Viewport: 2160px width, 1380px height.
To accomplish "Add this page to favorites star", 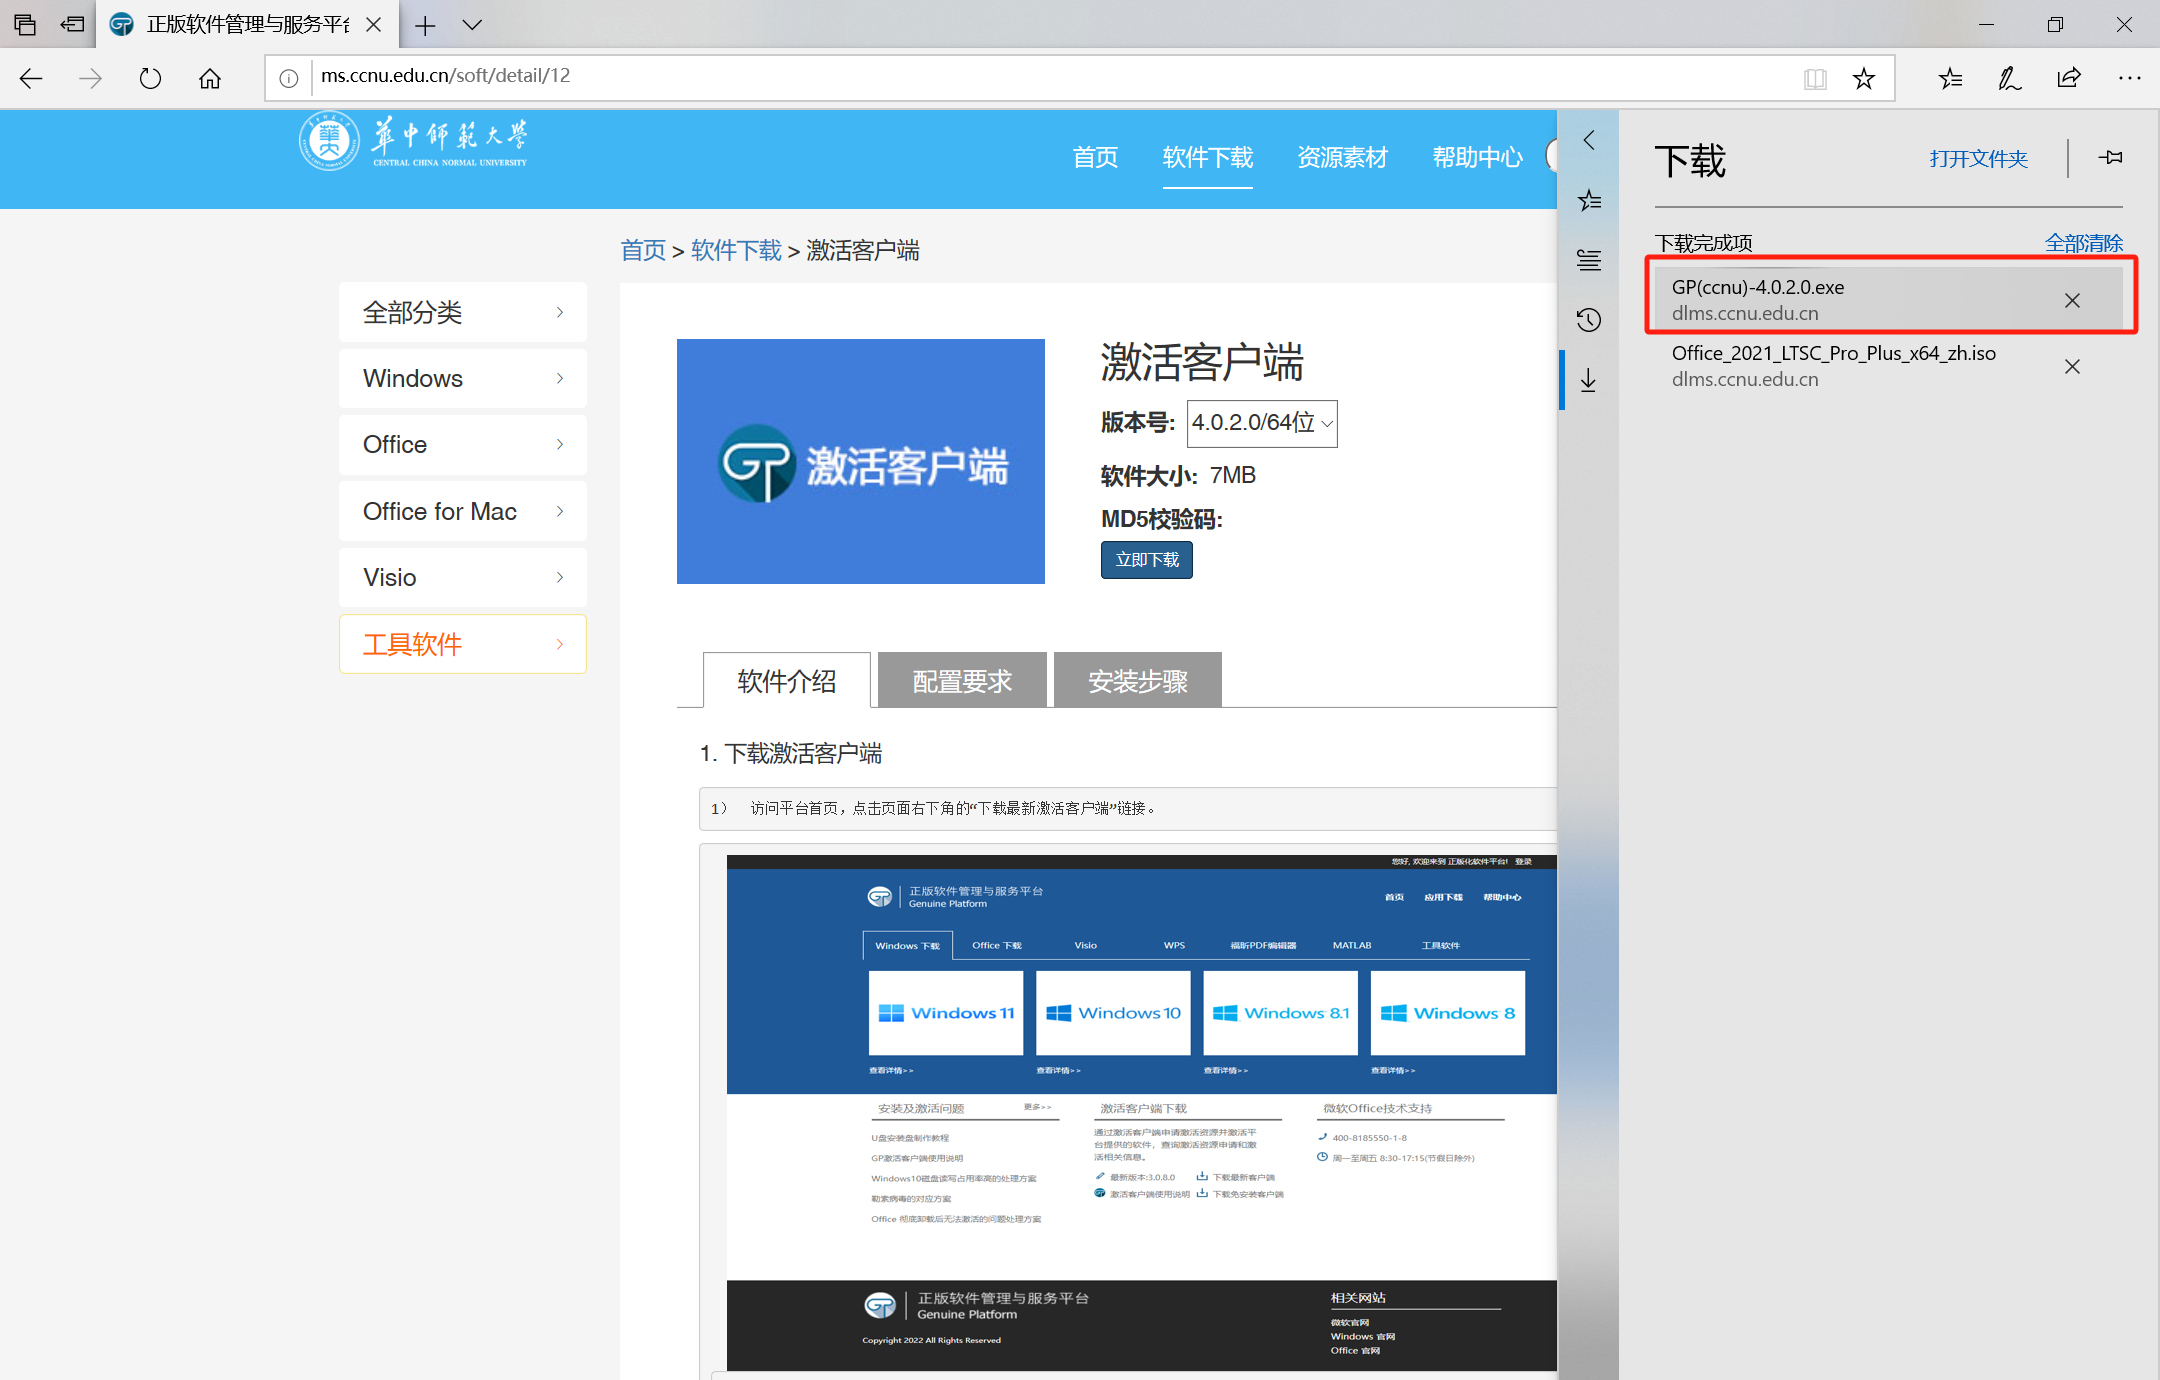I will point(1864,78).
